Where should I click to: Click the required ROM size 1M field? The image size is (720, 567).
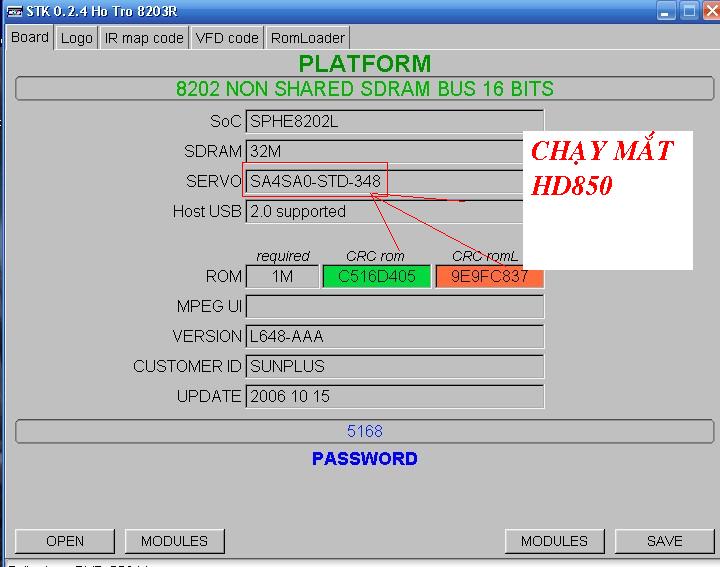(282, 276)
